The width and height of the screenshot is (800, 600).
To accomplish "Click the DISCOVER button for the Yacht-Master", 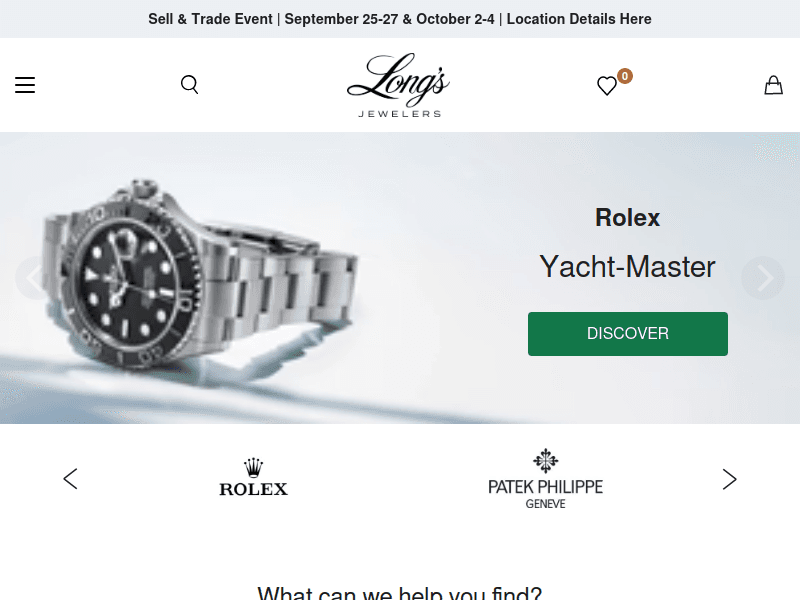I will tap(628, 333).
